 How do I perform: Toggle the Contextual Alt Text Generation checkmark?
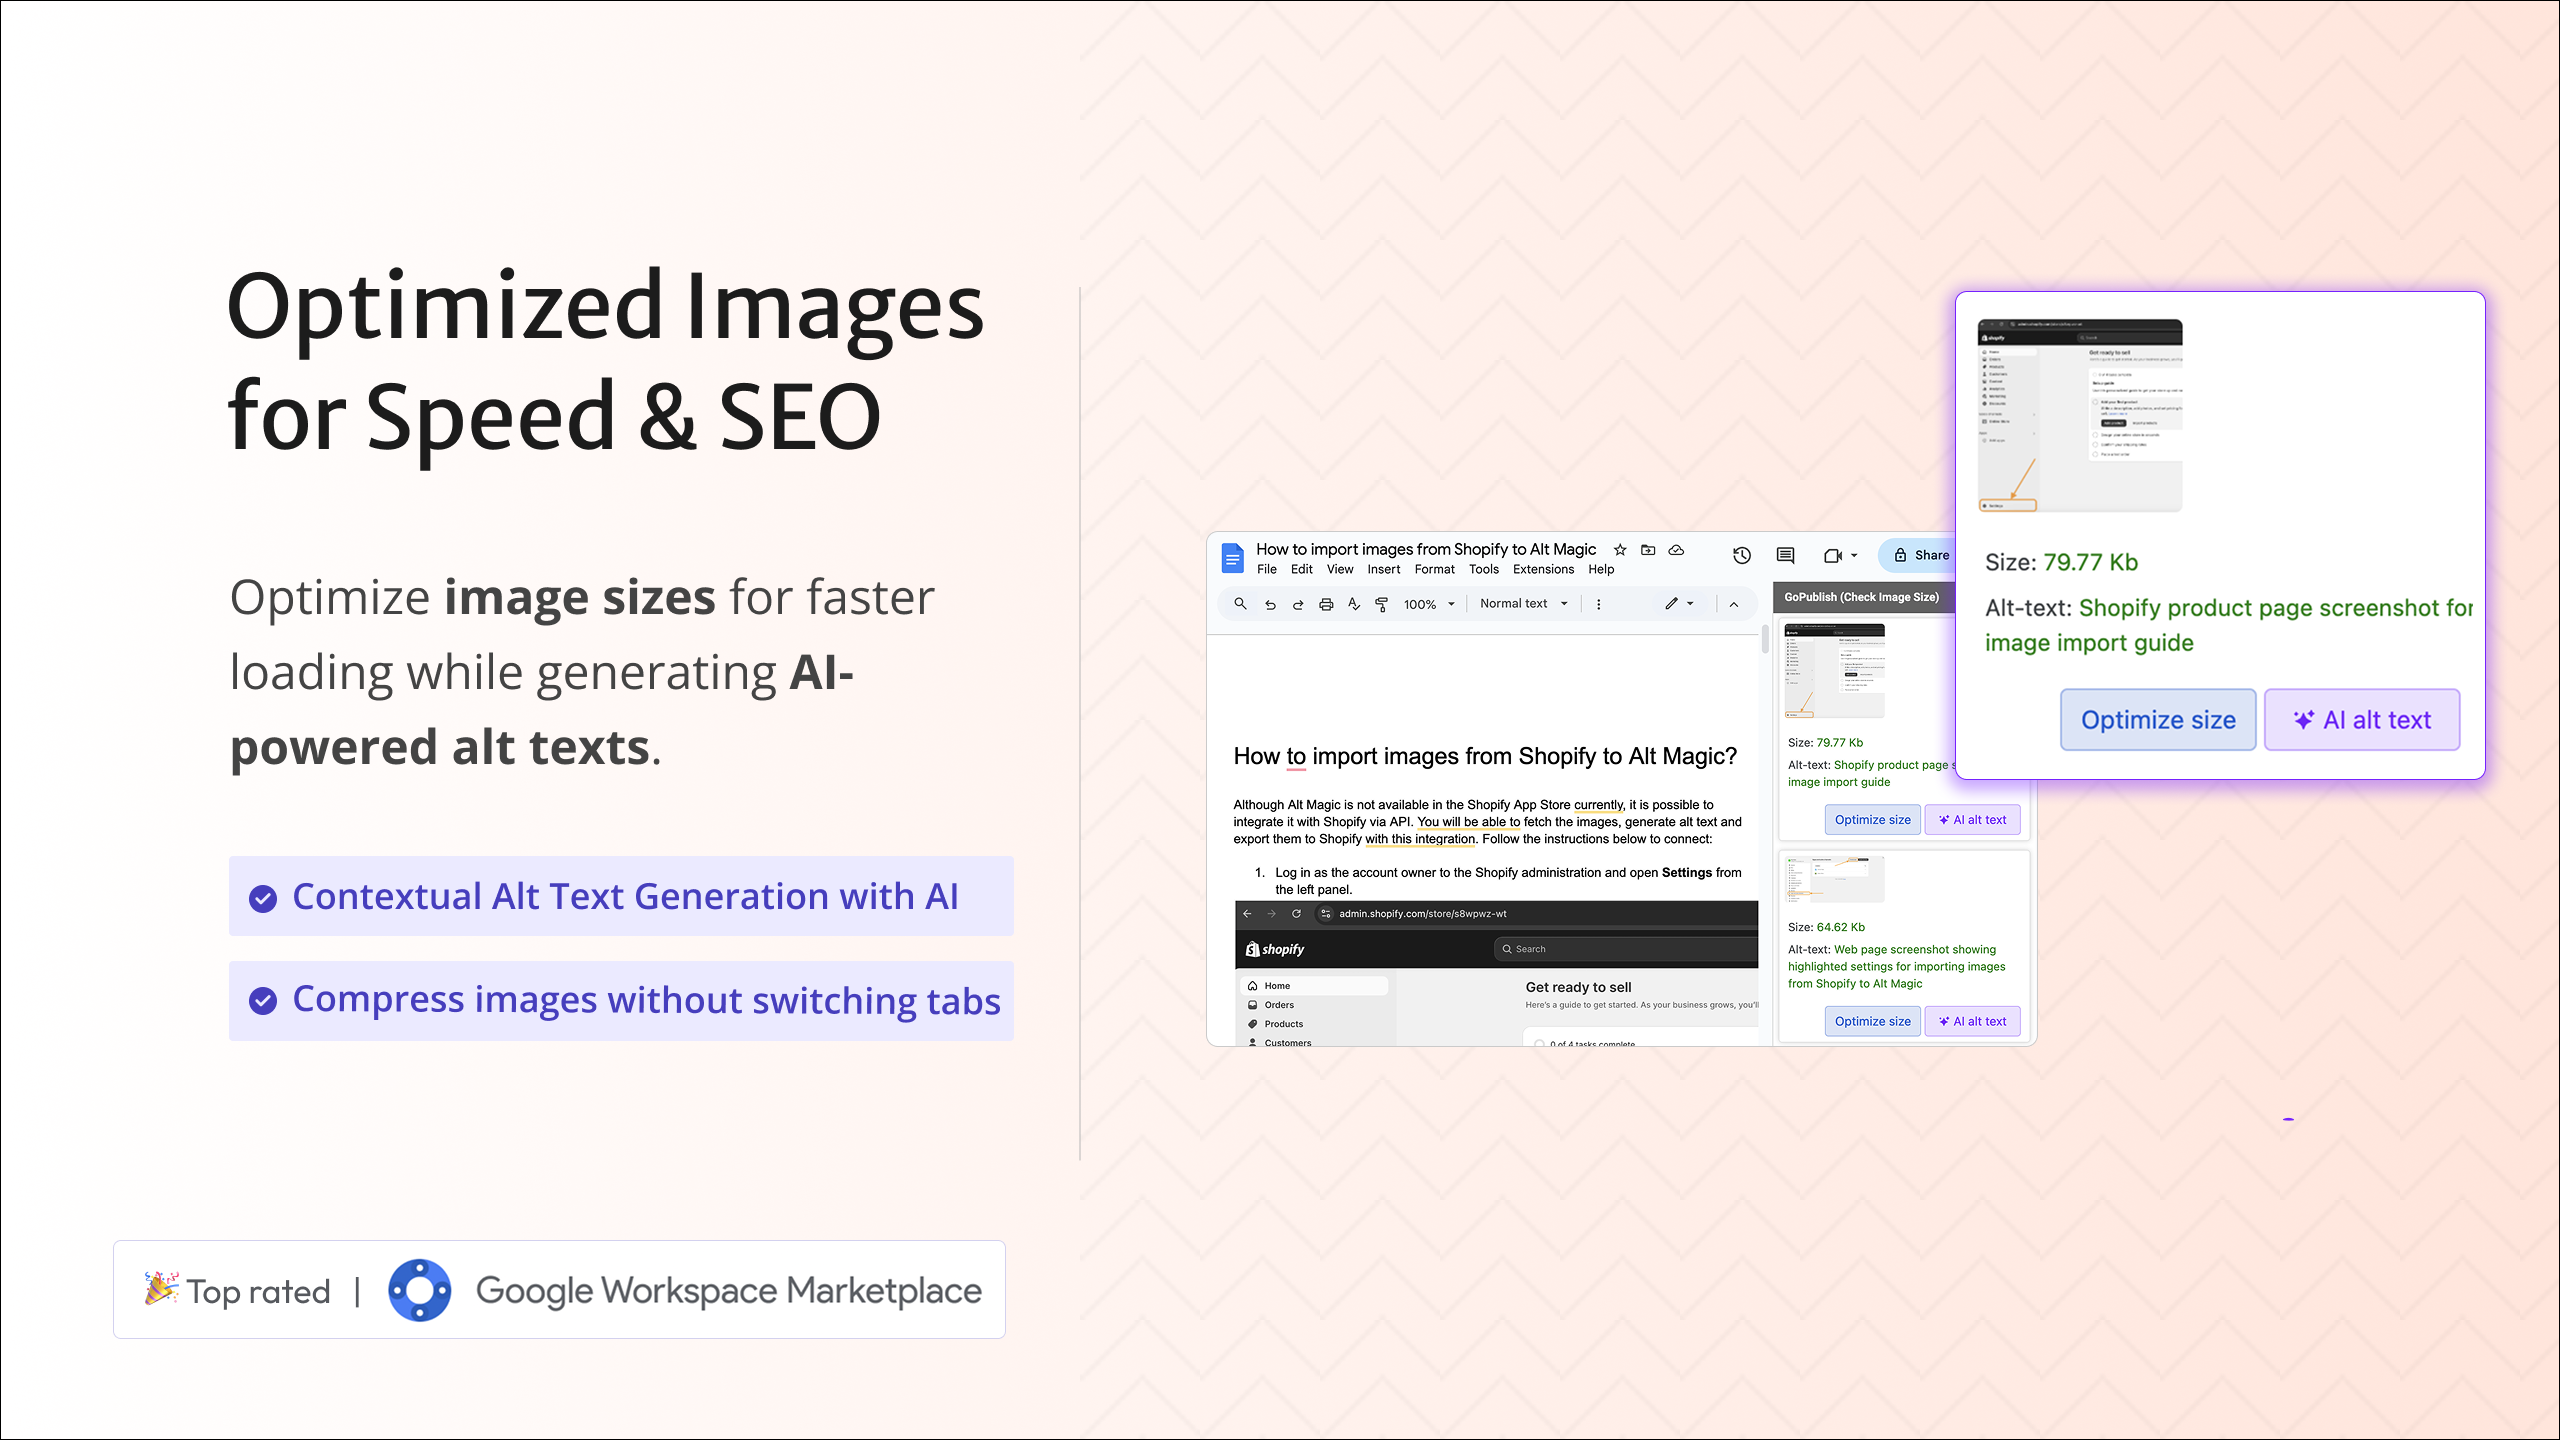click(x=263, y=897)
